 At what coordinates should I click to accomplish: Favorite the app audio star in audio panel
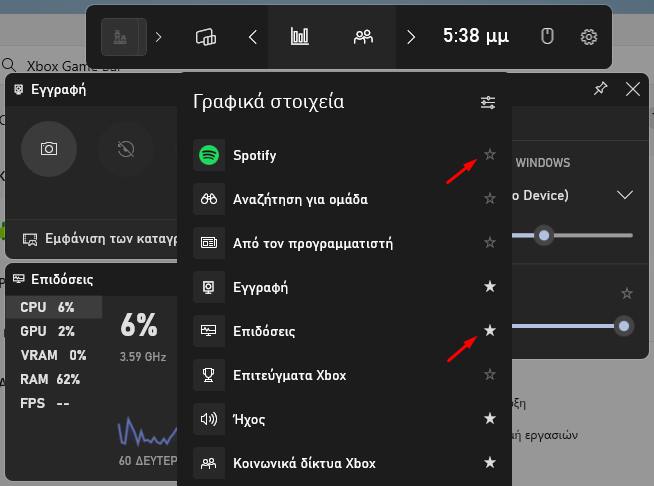click(626, 294)
